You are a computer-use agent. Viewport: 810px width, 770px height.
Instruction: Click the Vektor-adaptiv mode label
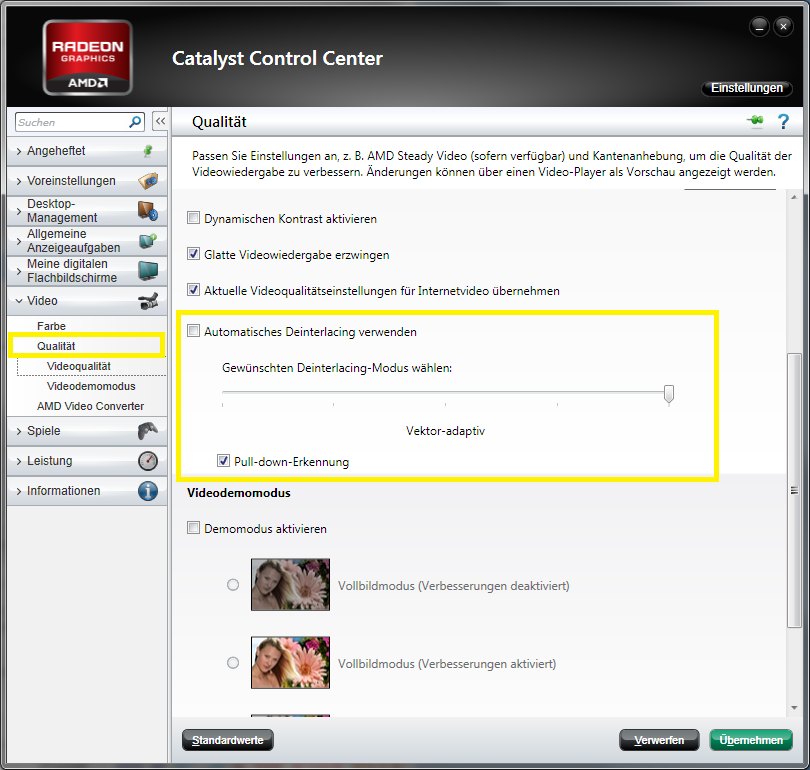(x=445, y=431)
